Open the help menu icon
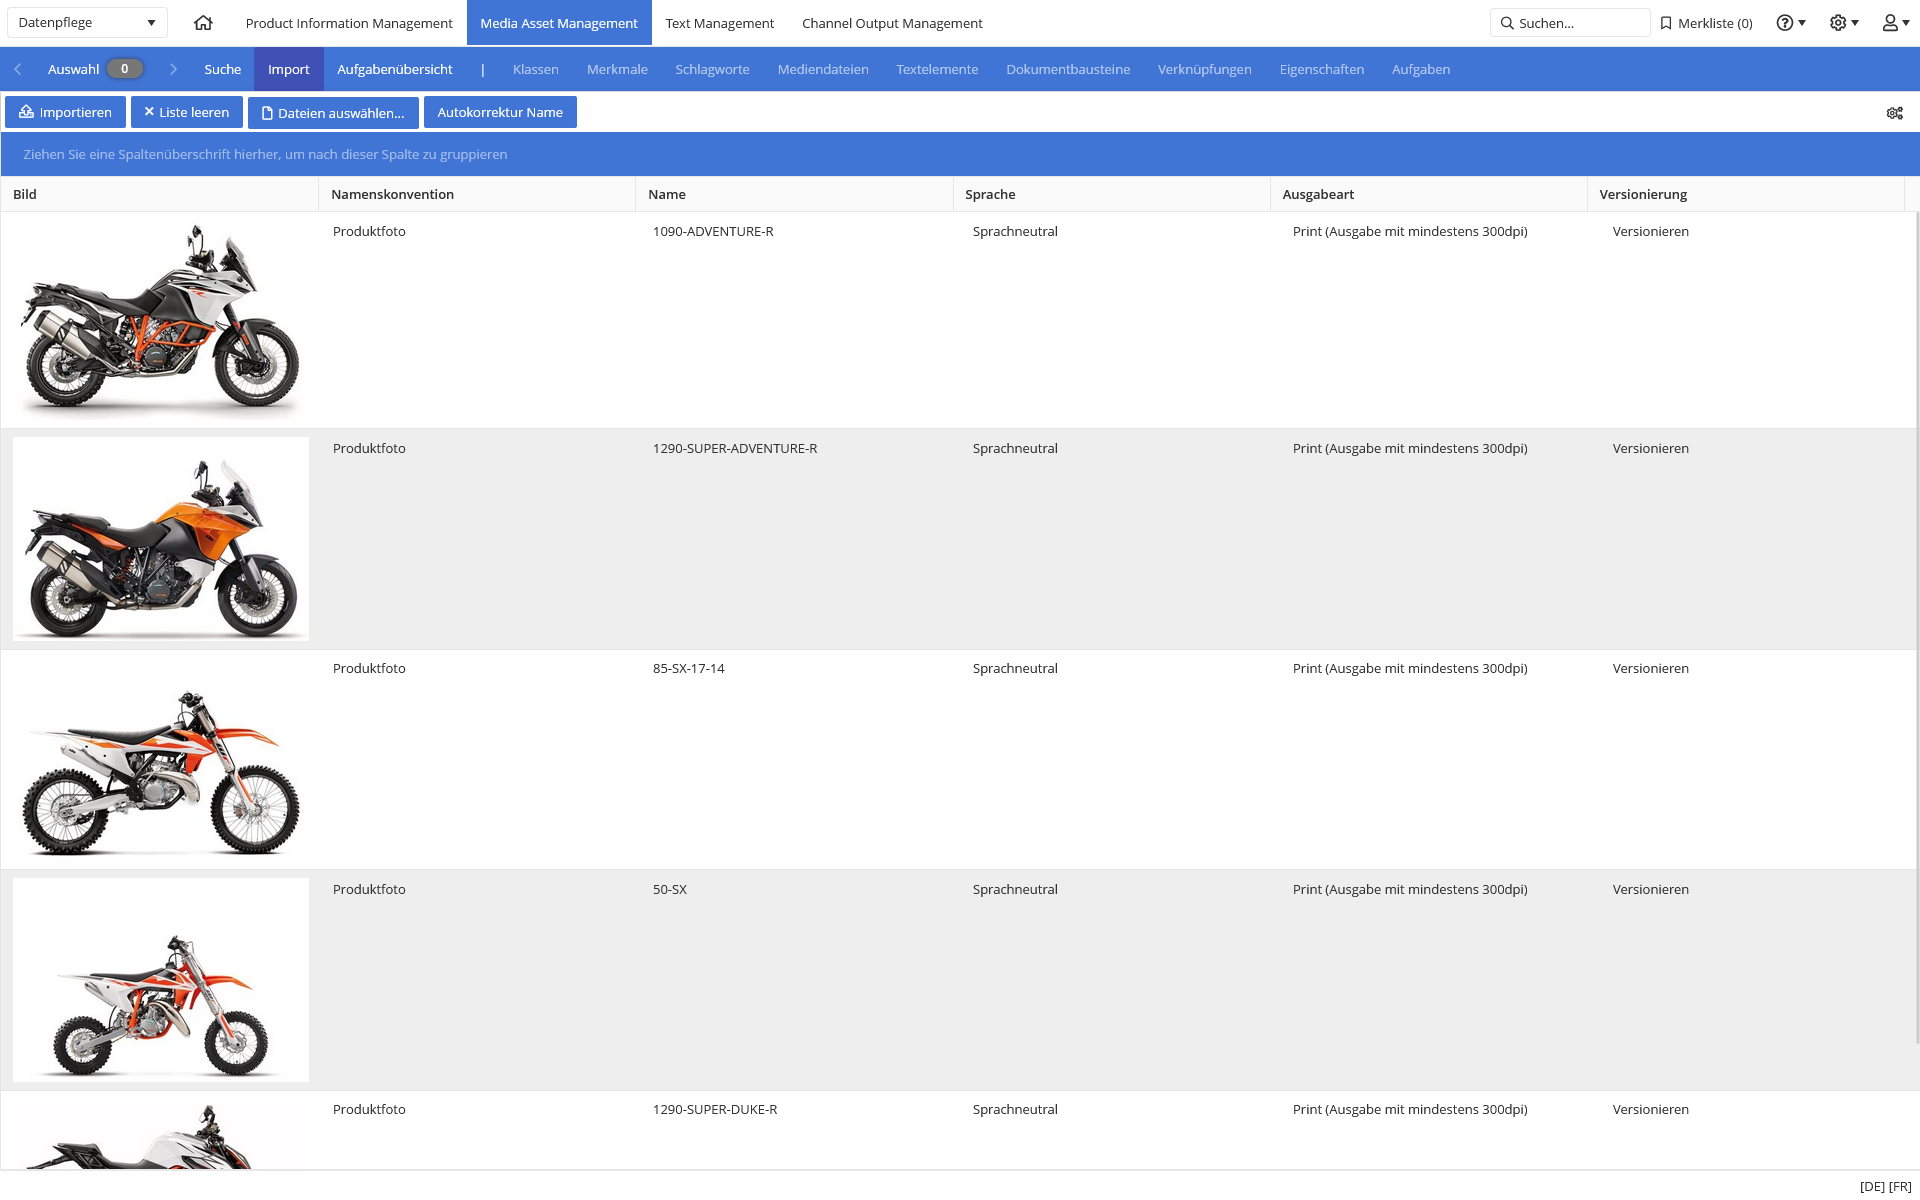 (1790, 22)
